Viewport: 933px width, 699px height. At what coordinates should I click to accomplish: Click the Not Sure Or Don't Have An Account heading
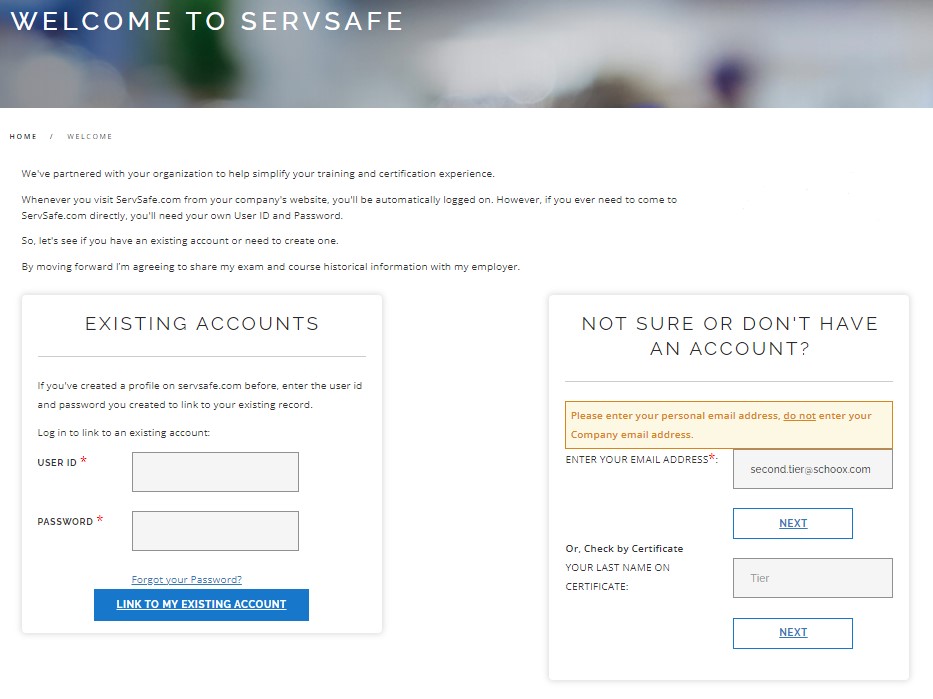click(x=729, y=336)
